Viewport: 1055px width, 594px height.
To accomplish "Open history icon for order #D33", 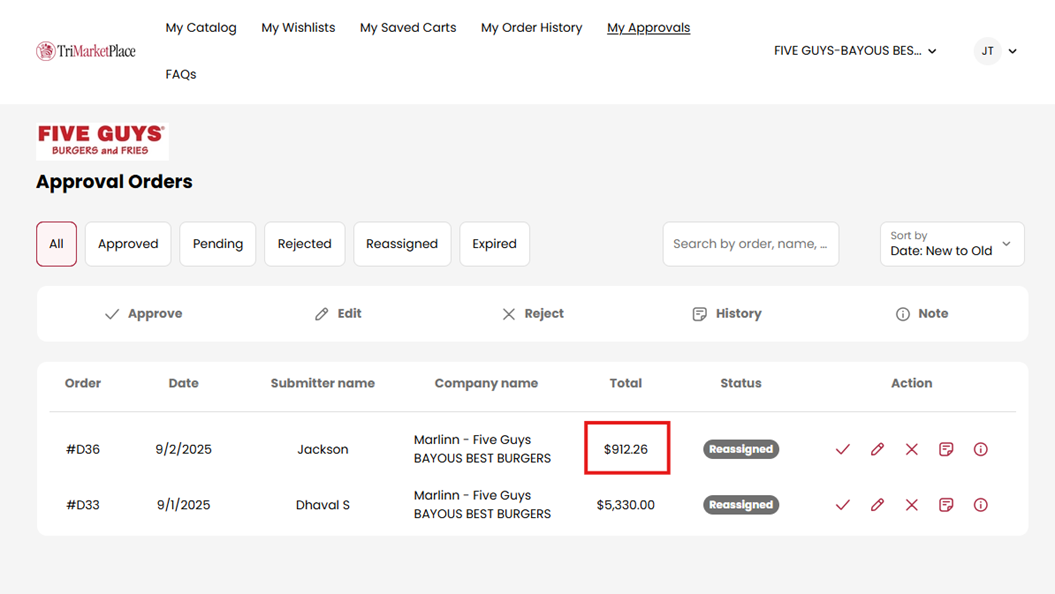I will tap(946, 505).
